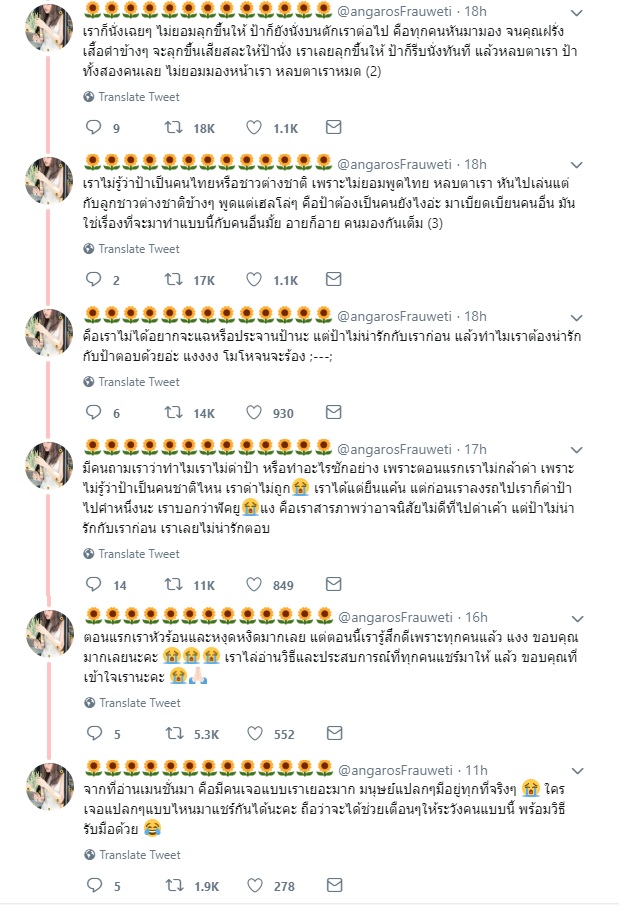Retweet the tweet showing 18K retweets
The width and height of the screenshot is (624, 922).
point(173,127)
